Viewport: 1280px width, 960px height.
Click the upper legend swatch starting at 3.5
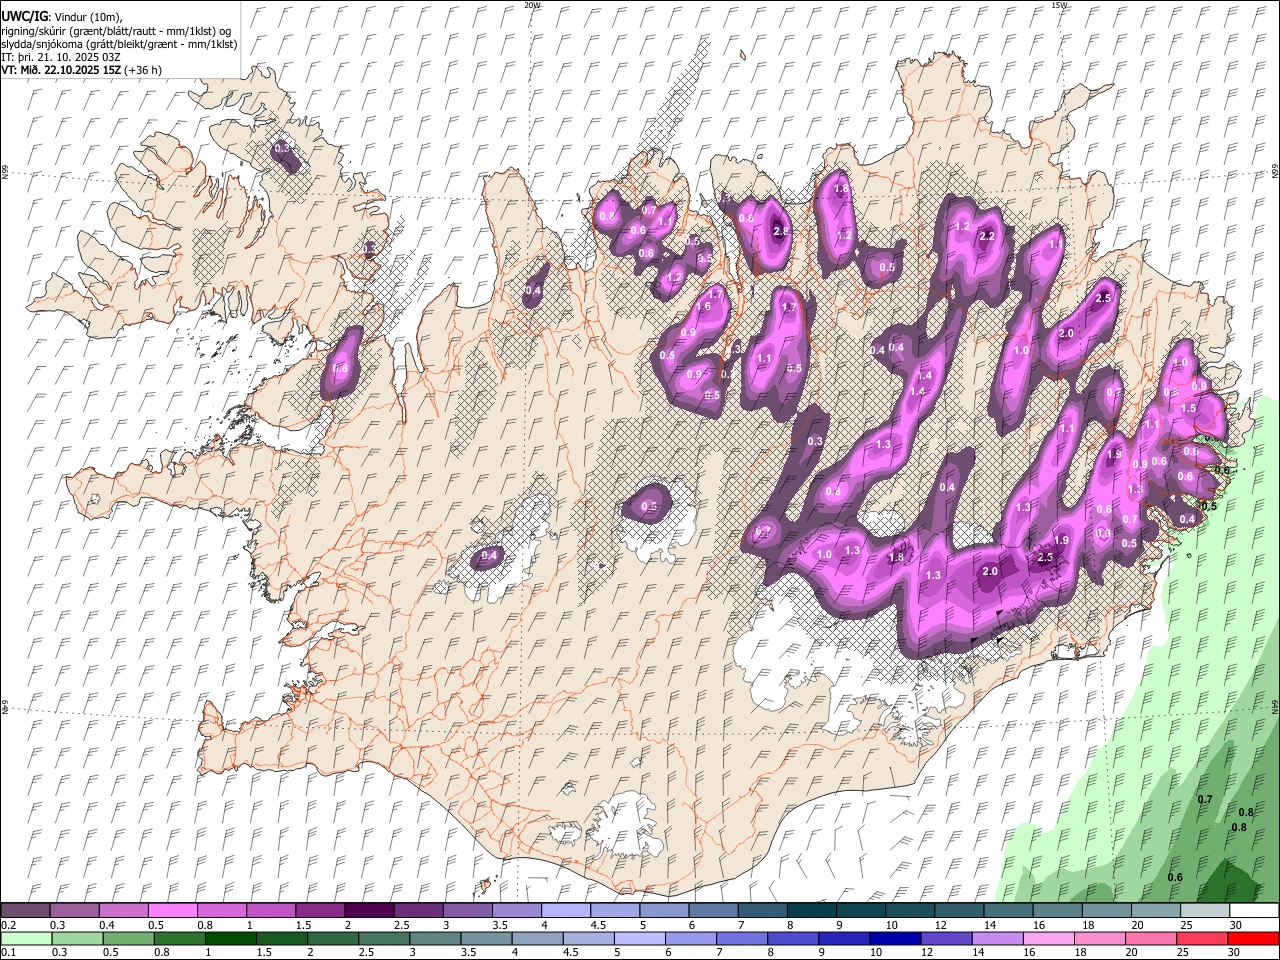click(x=515, y=910)
